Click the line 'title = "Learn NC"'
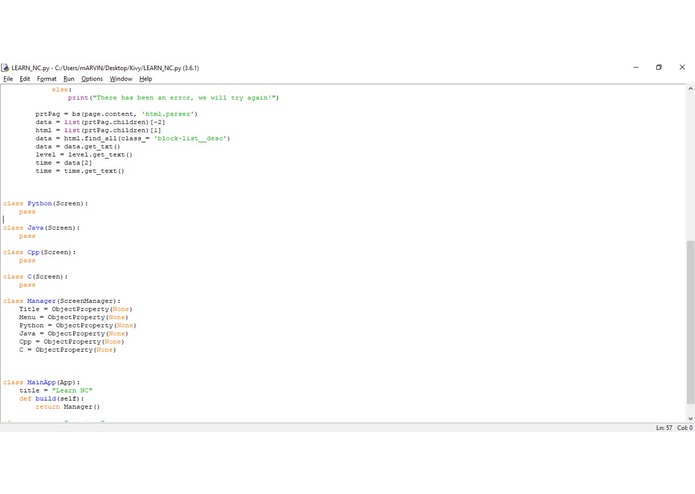The image size is (695, 494). [56, 390]
